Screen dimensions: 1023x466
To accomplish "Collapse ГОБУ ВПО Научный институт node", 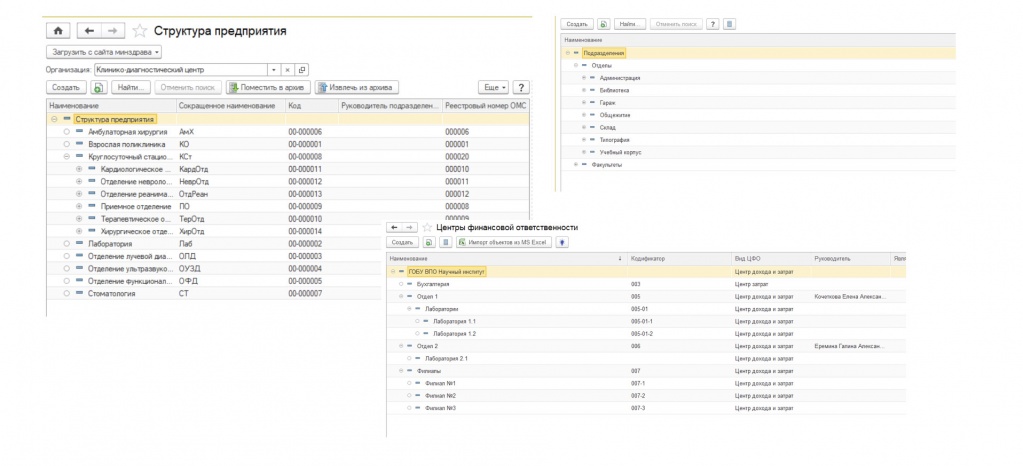I will click(392, 272).
